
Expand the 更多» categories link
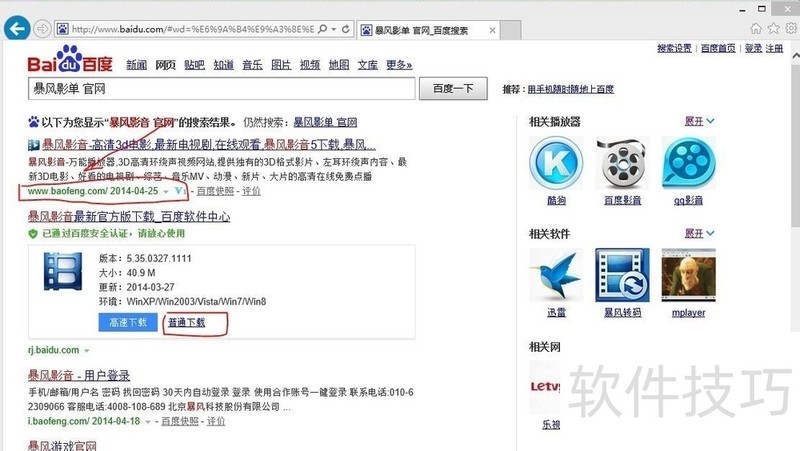(x=399, y=65)
